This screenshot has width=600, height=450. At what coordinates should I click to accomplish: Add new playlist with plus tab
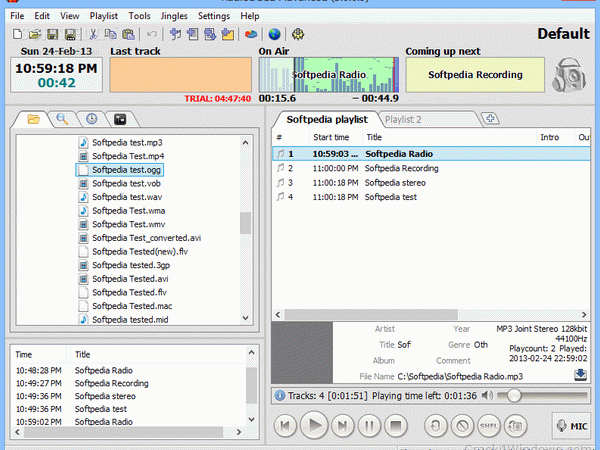(x=490, y=119)
